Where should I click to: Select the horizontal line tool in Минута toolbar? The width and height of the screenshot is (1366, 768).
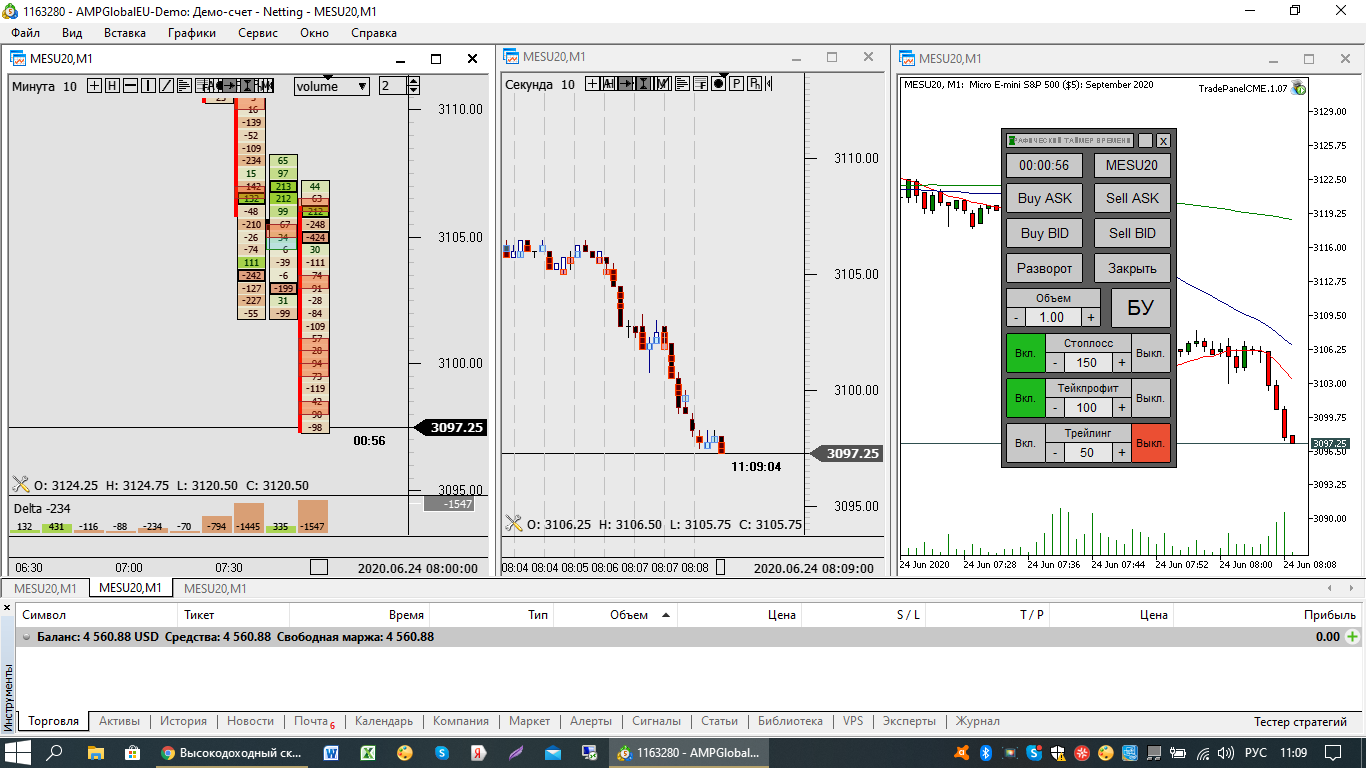coord(130,86)
